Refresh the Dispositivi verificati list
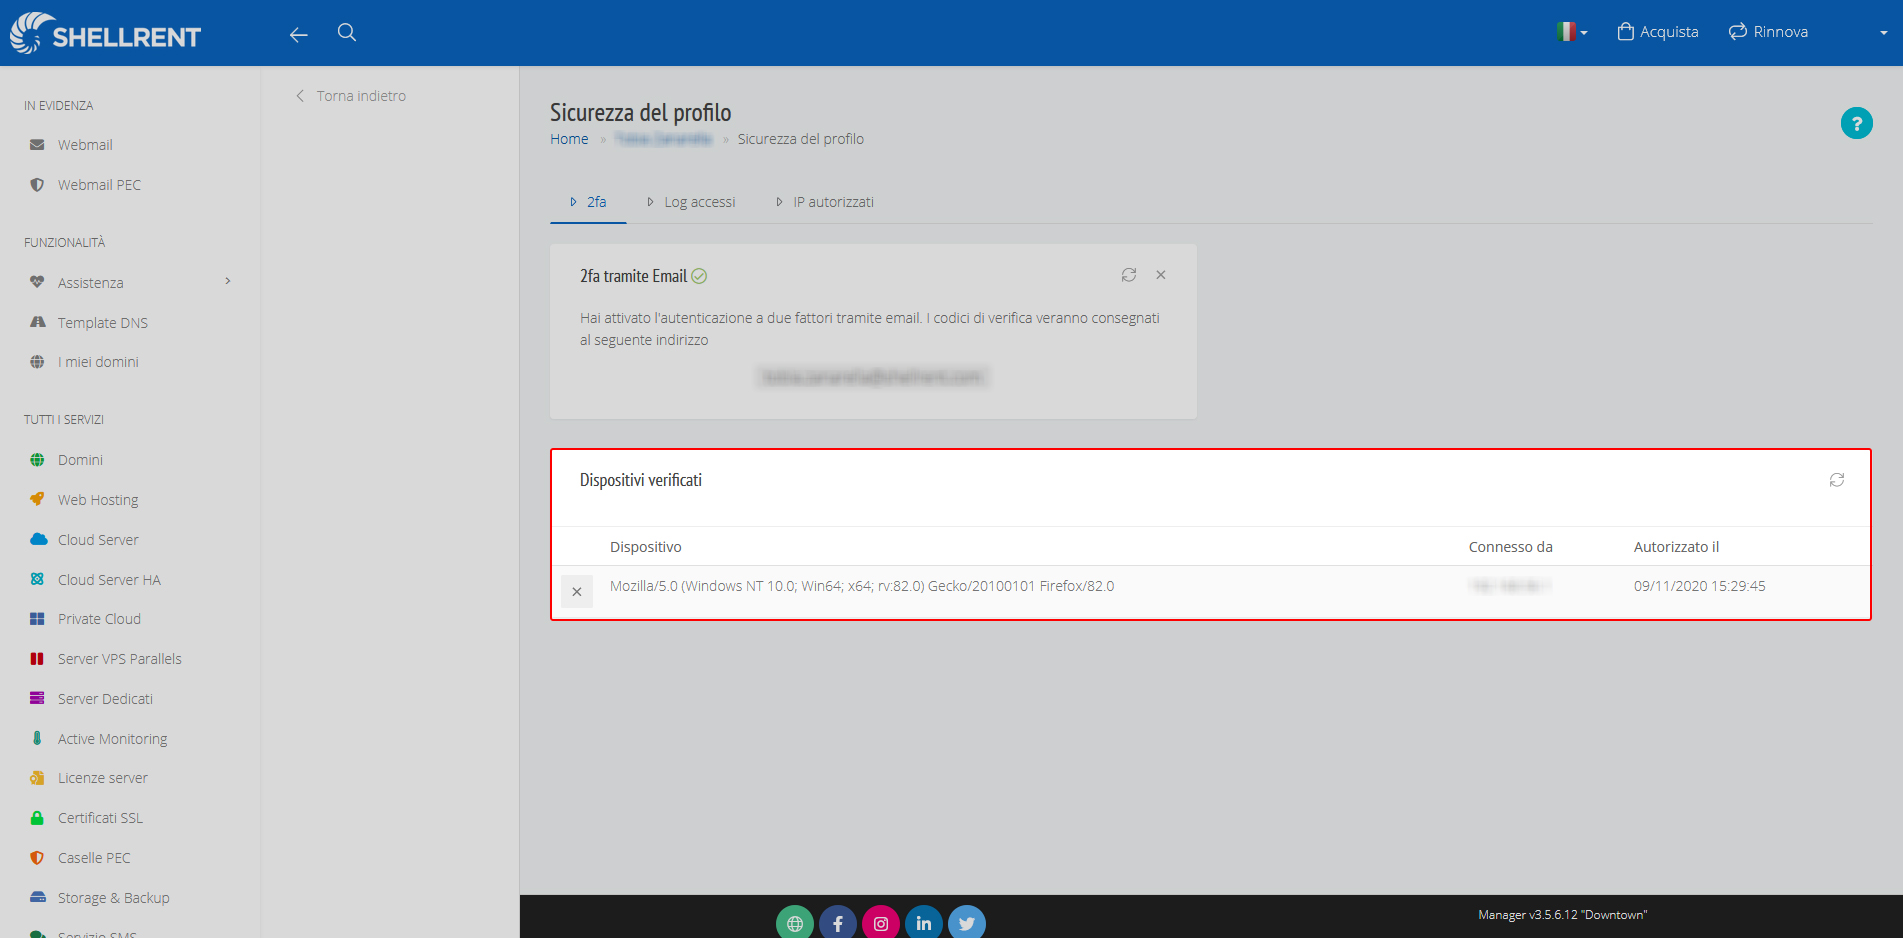This screenshot has width=1903, height=938. (x=1837, y=480)
